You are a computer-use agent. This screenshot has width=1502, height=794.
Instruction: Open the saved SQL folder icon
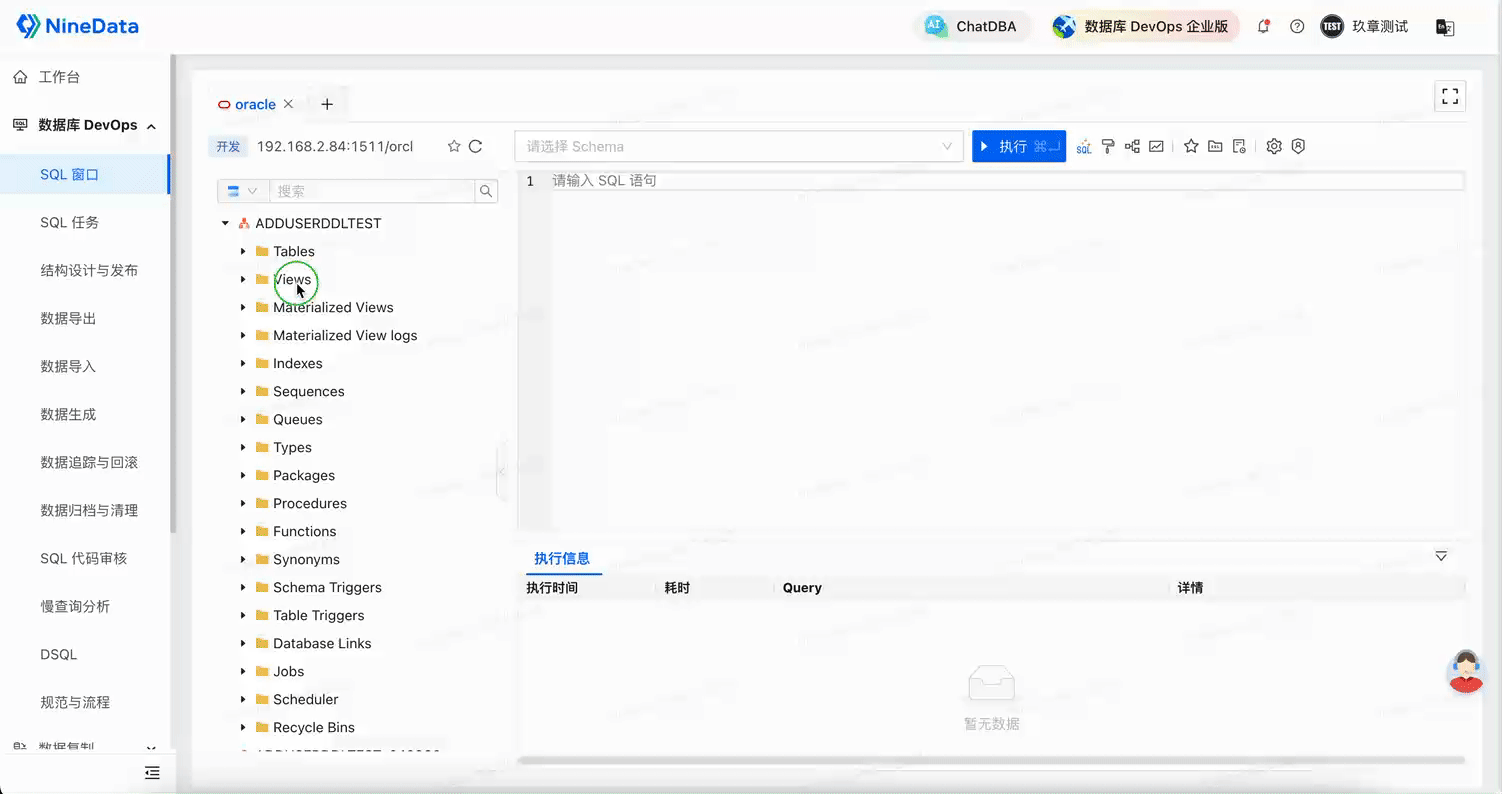(1215, 147)
